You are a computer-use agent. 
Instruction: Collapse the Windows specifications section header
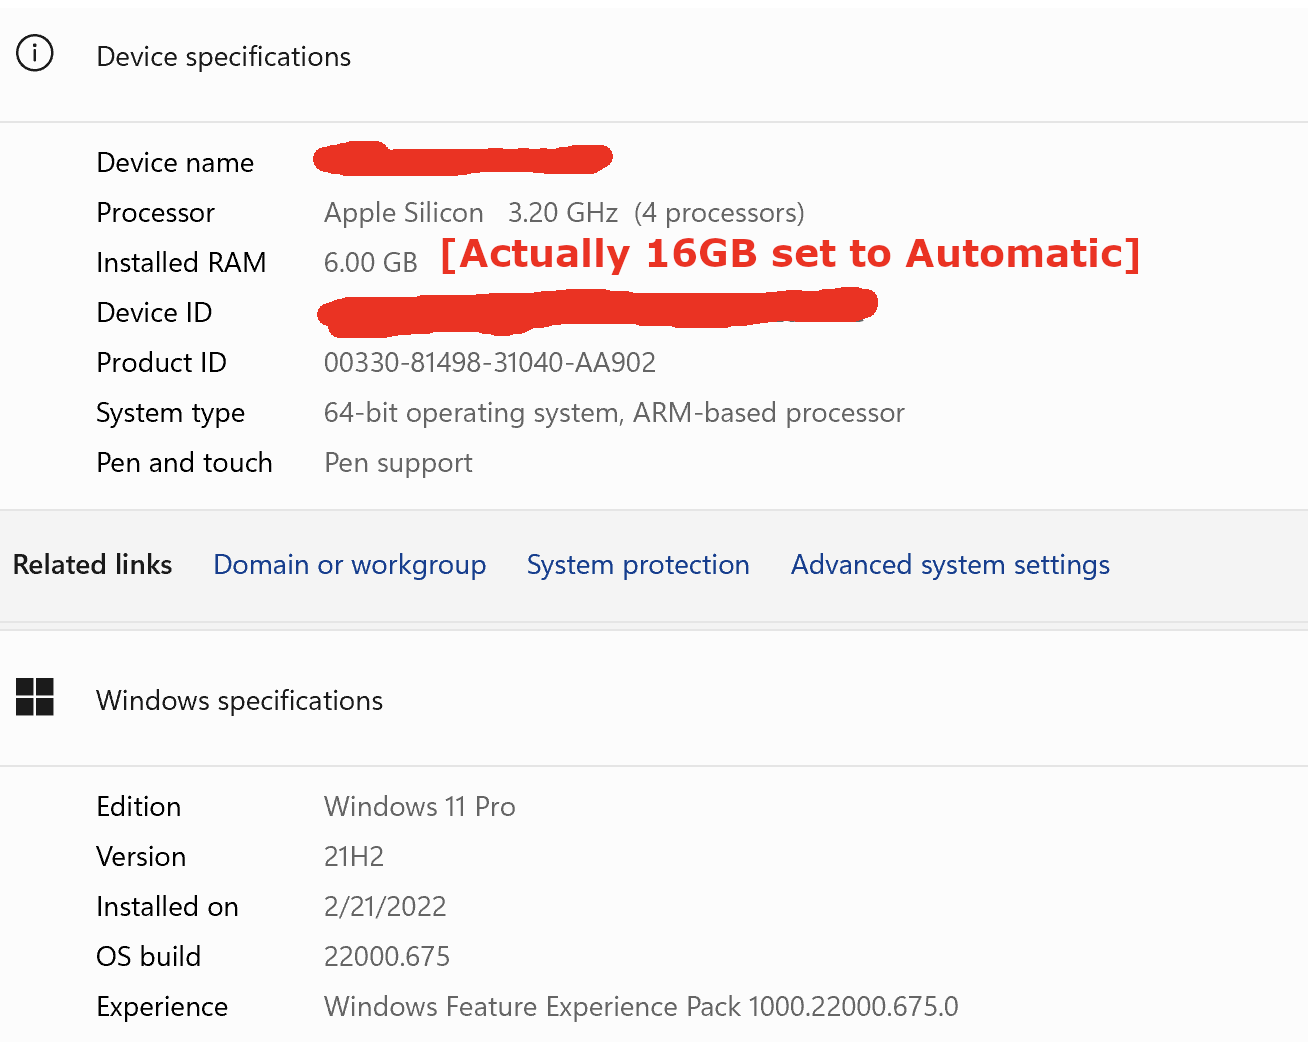point(239,701)
